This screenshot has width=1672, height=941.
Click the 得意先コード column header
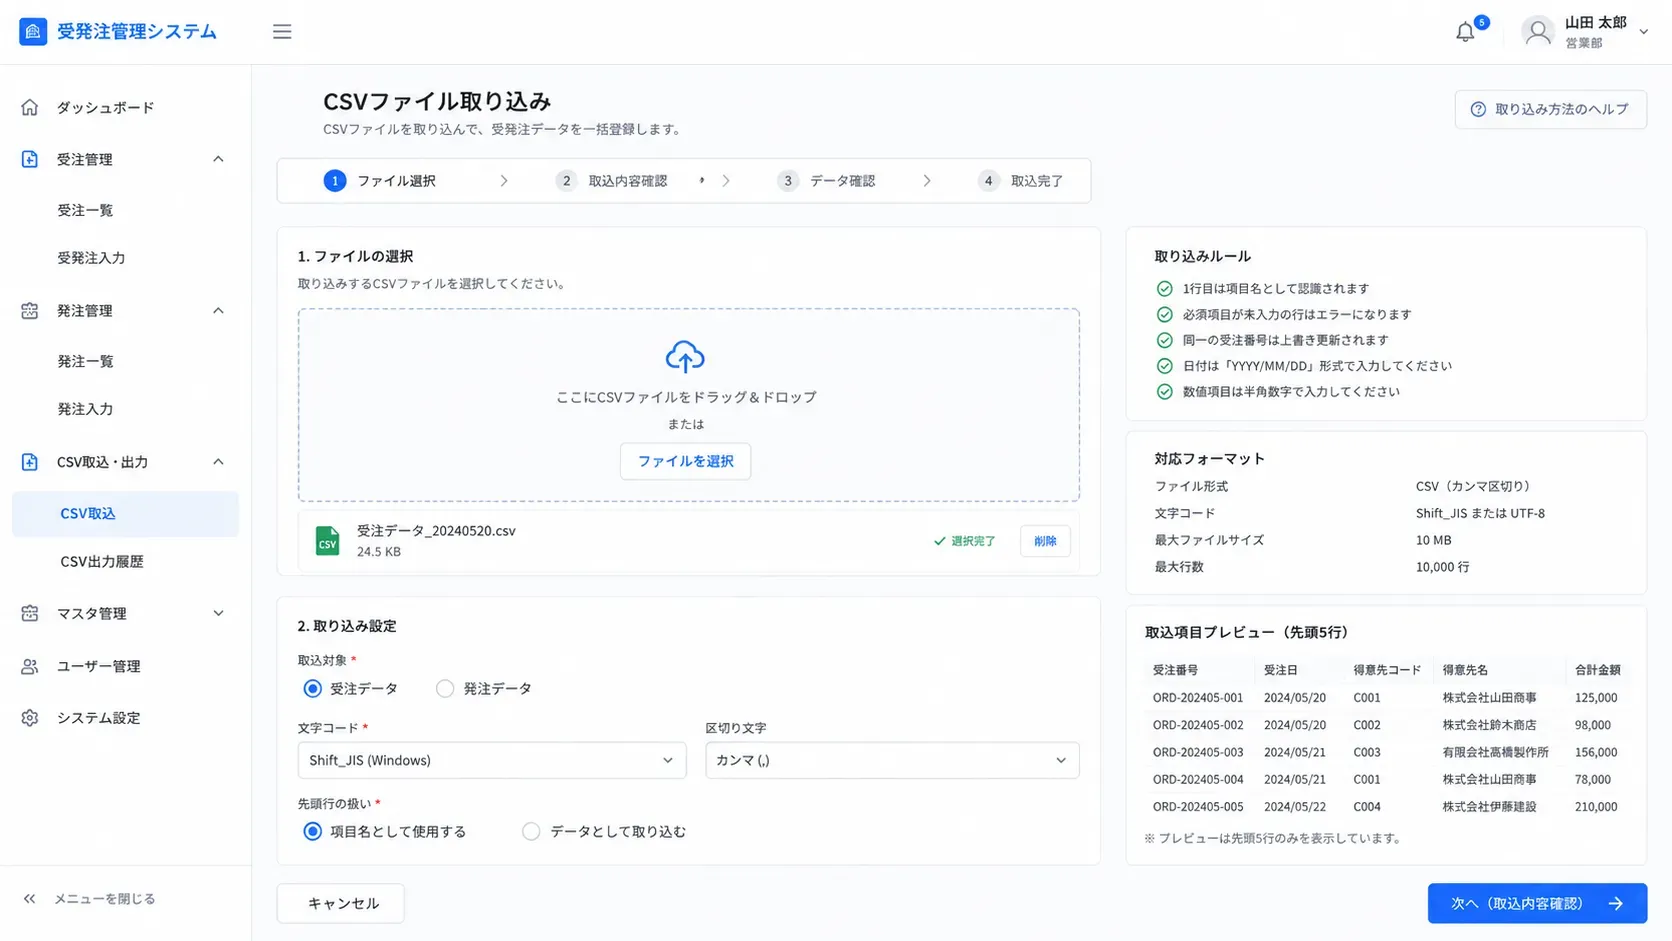[1387, 670]
